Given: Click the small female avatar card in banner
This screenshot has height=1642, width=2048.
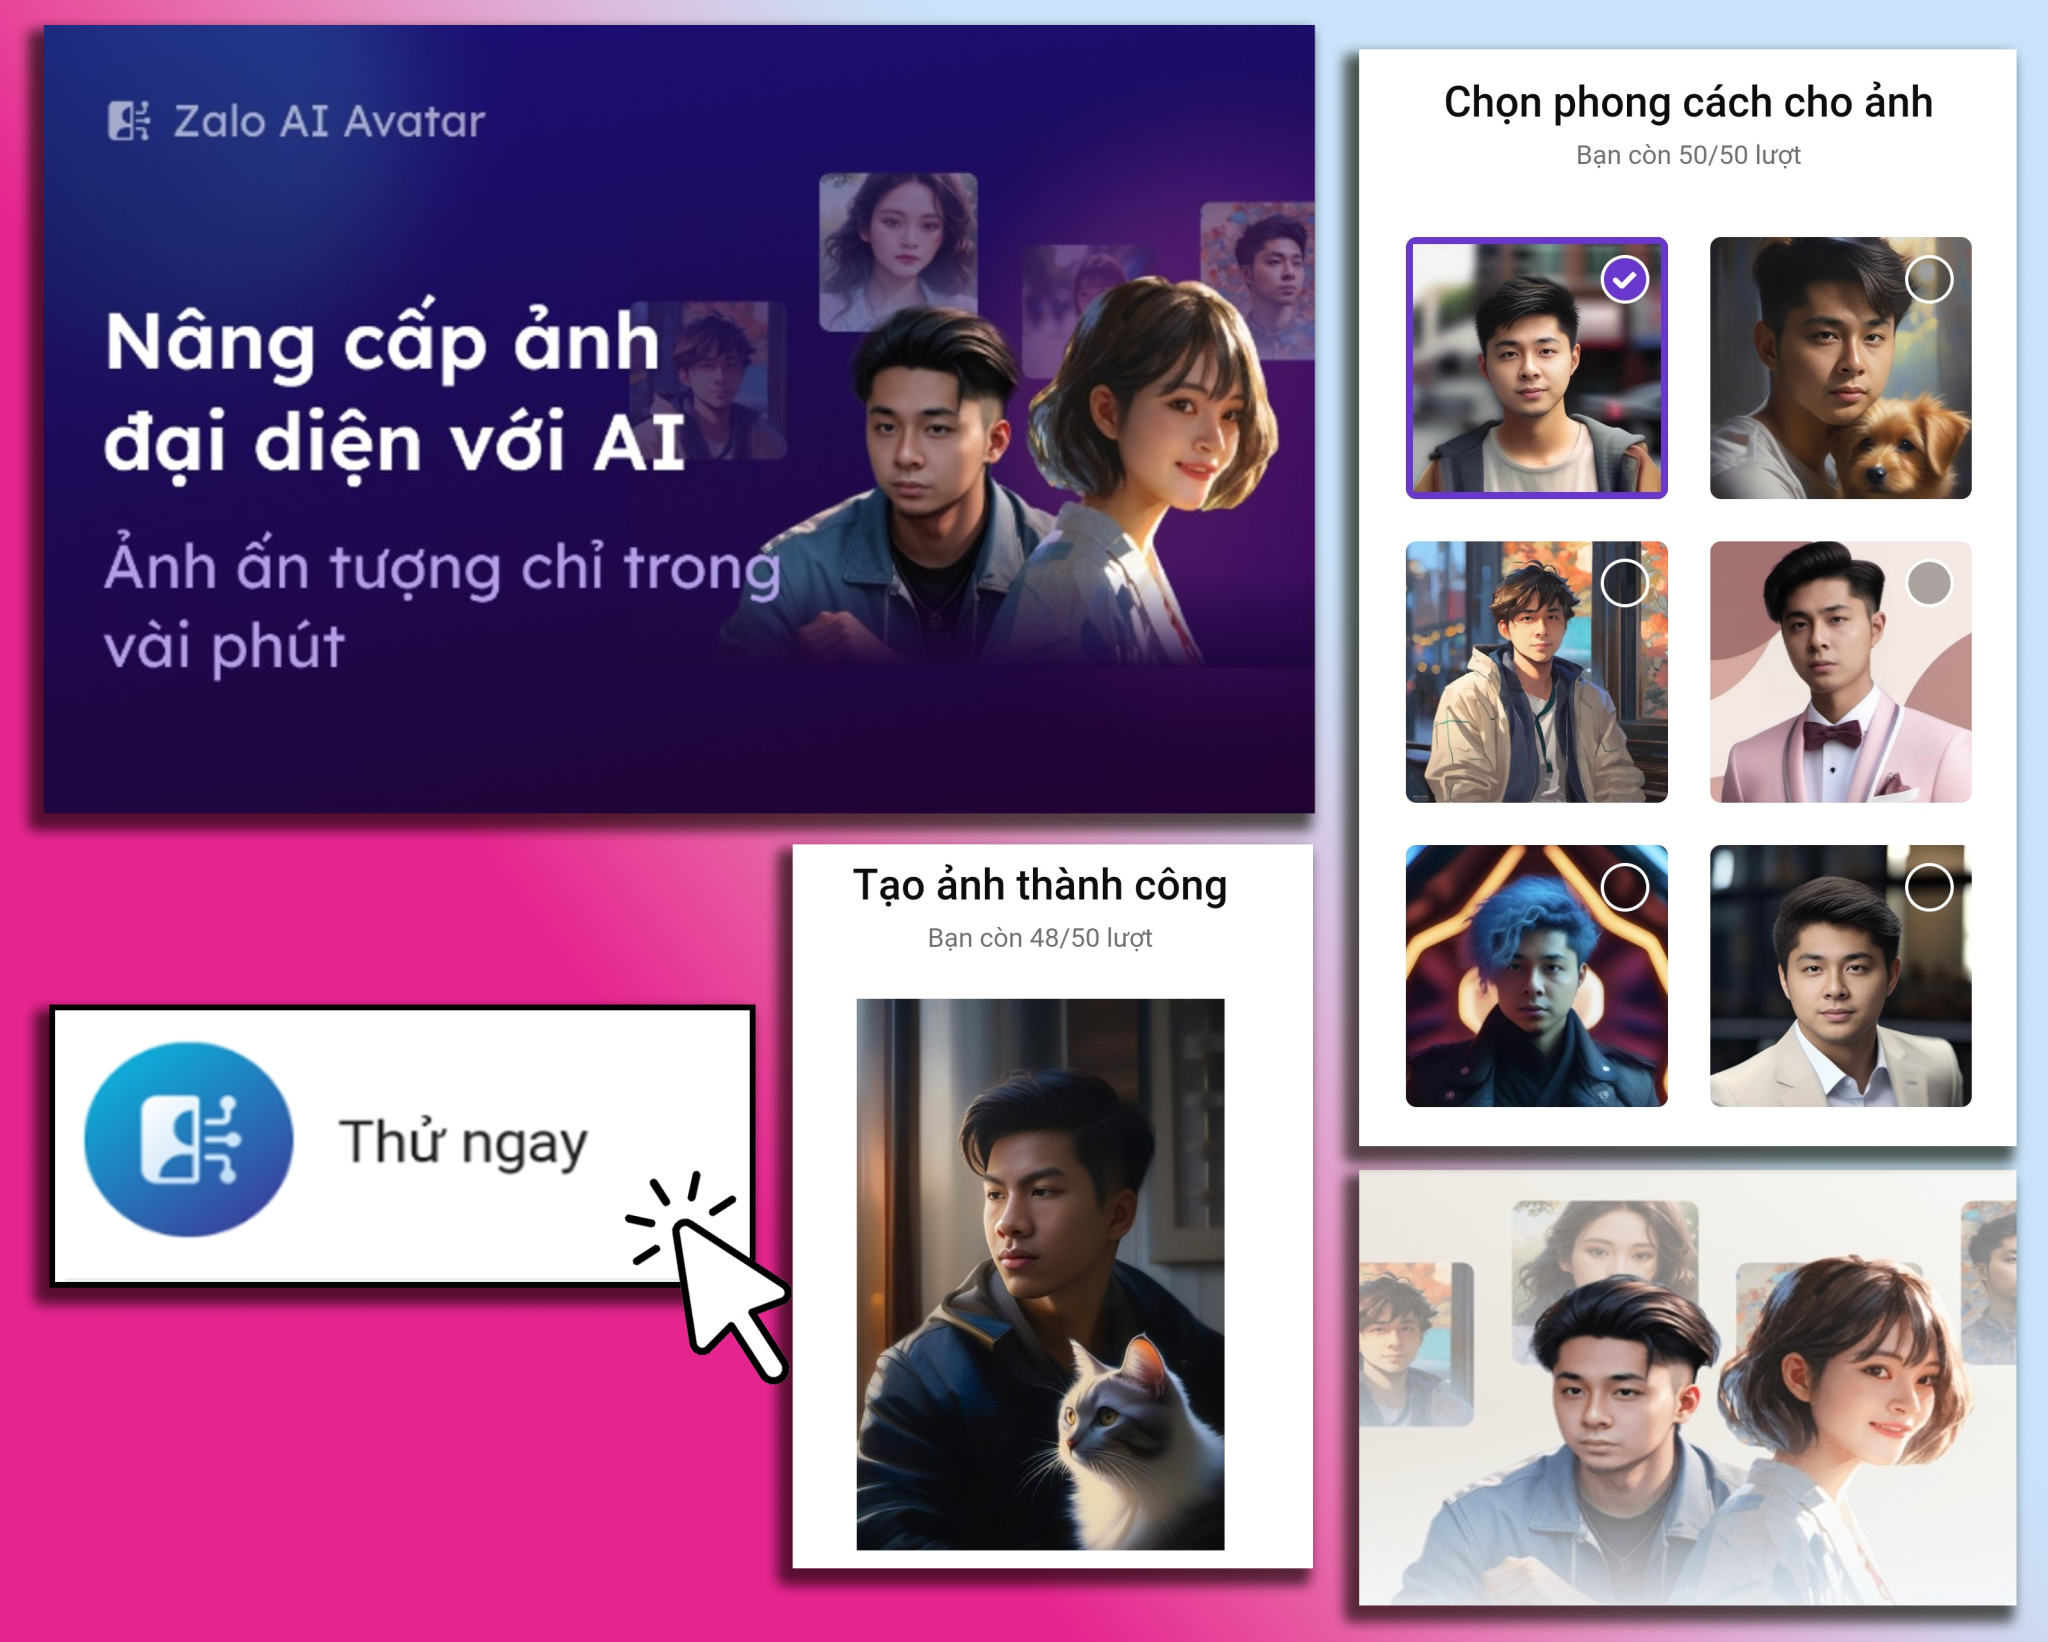Looking at the screenshot, I should tap(898, 251).
